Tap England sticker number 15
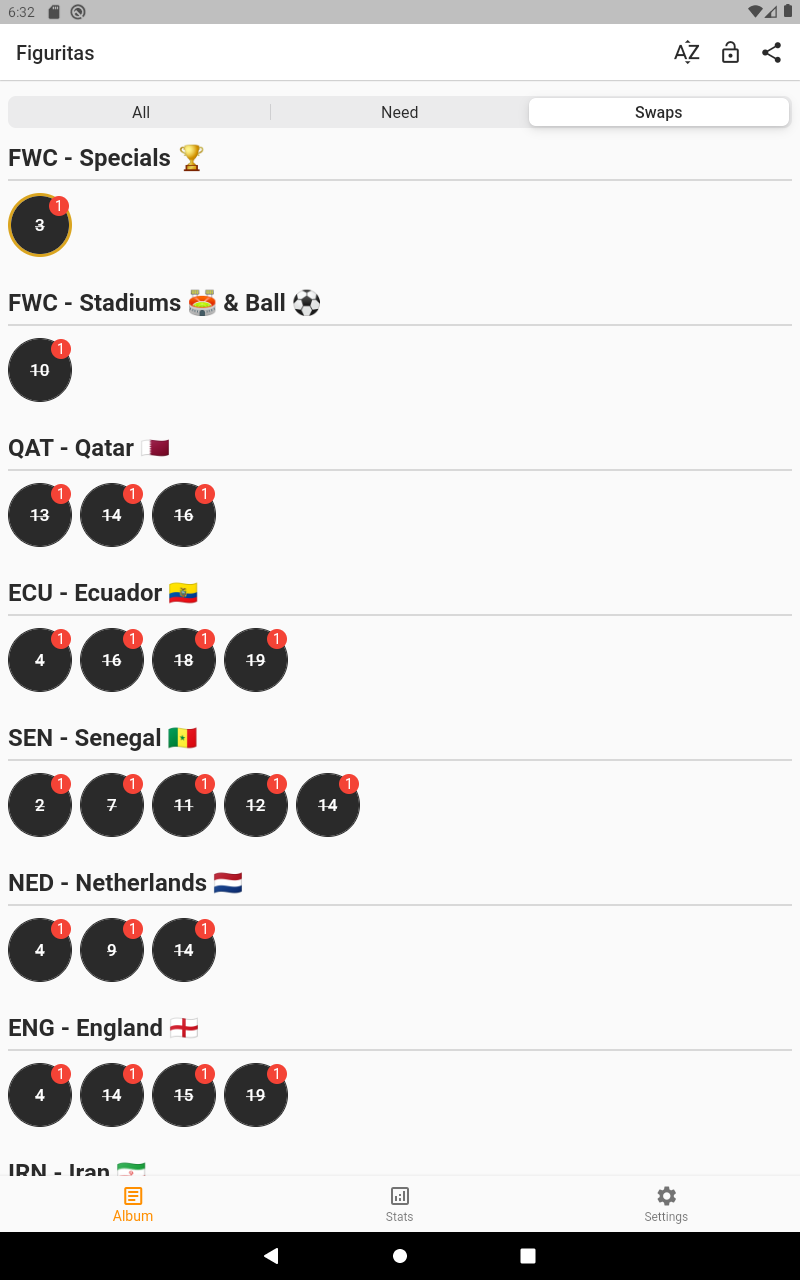 point(184,1095)
